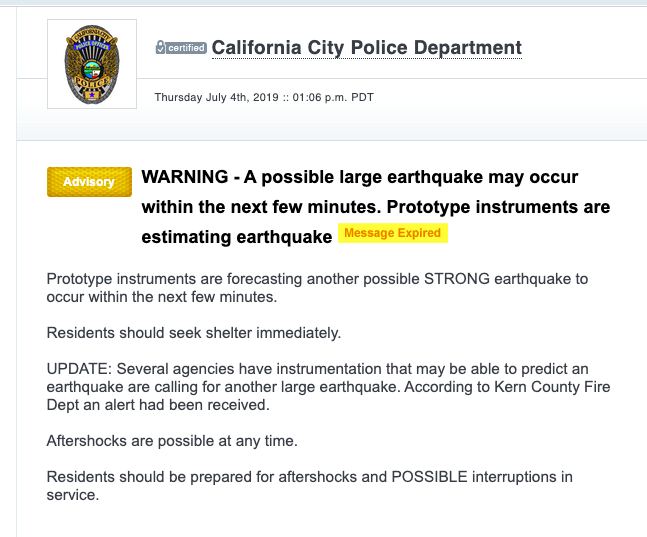Click the Message Expired label
This screenshot has width=647, height=537.
click(392, 234)
